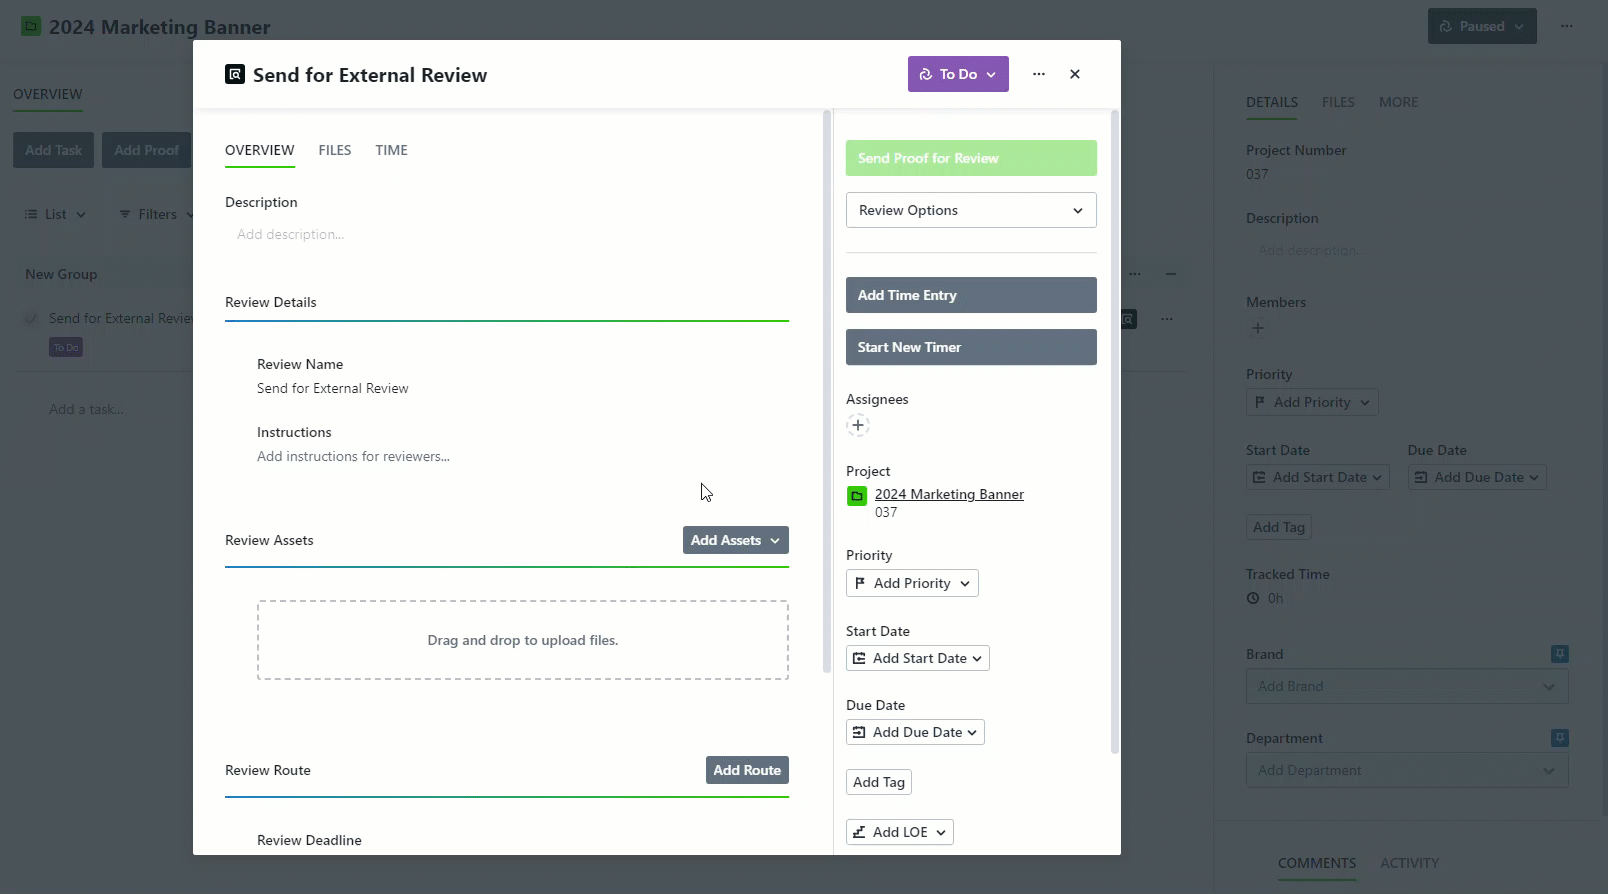The image size is (1608, 894).
Task: Select the project page OVERVIEW tab
Action: [x=48, y=94]
